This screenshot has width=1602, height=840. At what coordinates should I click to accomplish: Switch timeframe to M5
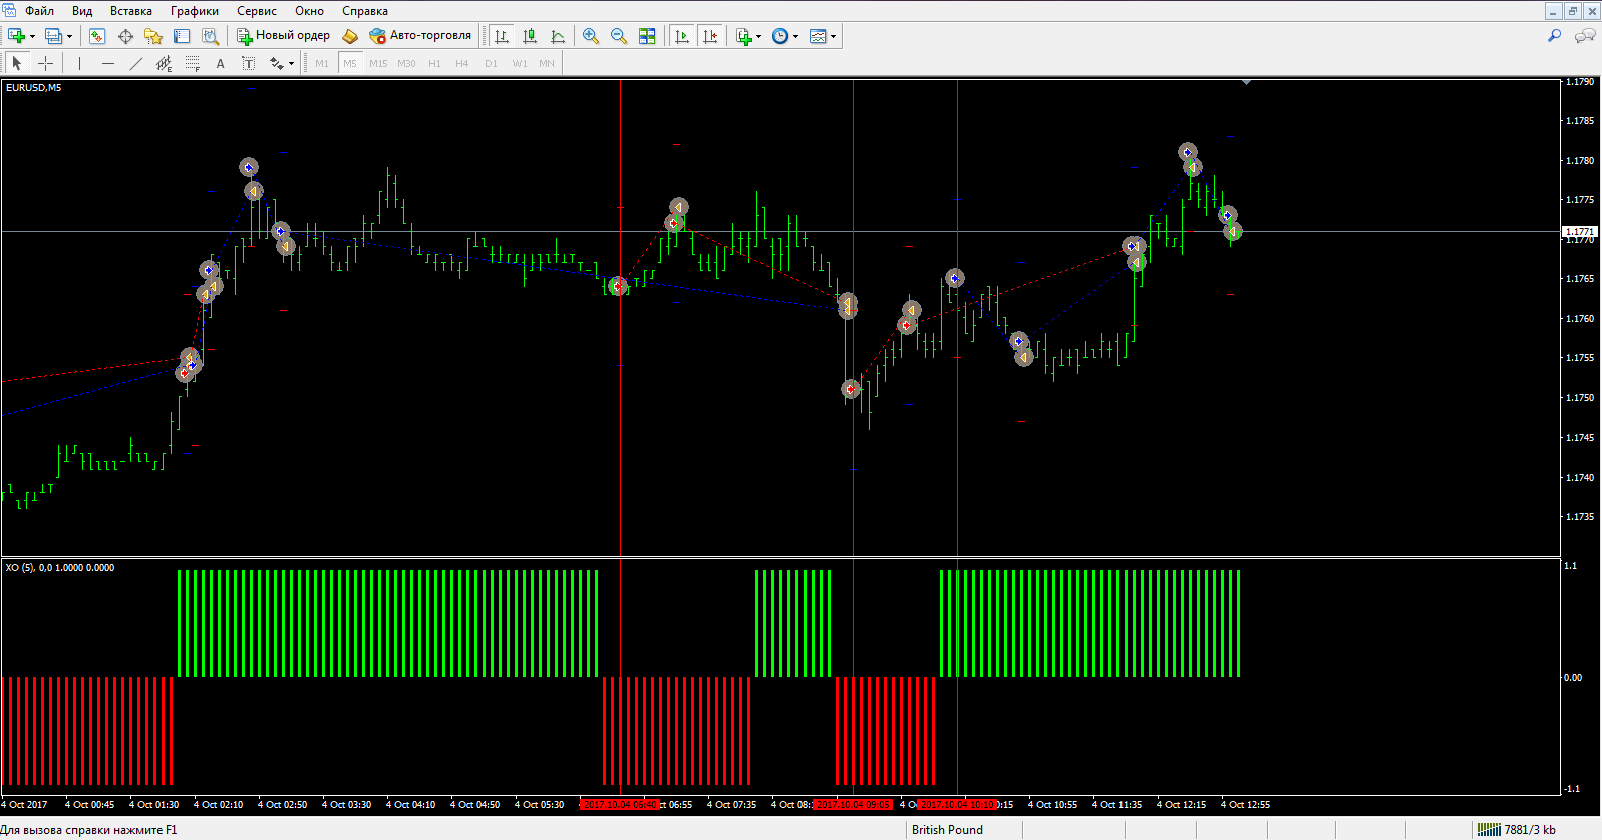coord(350,63)
